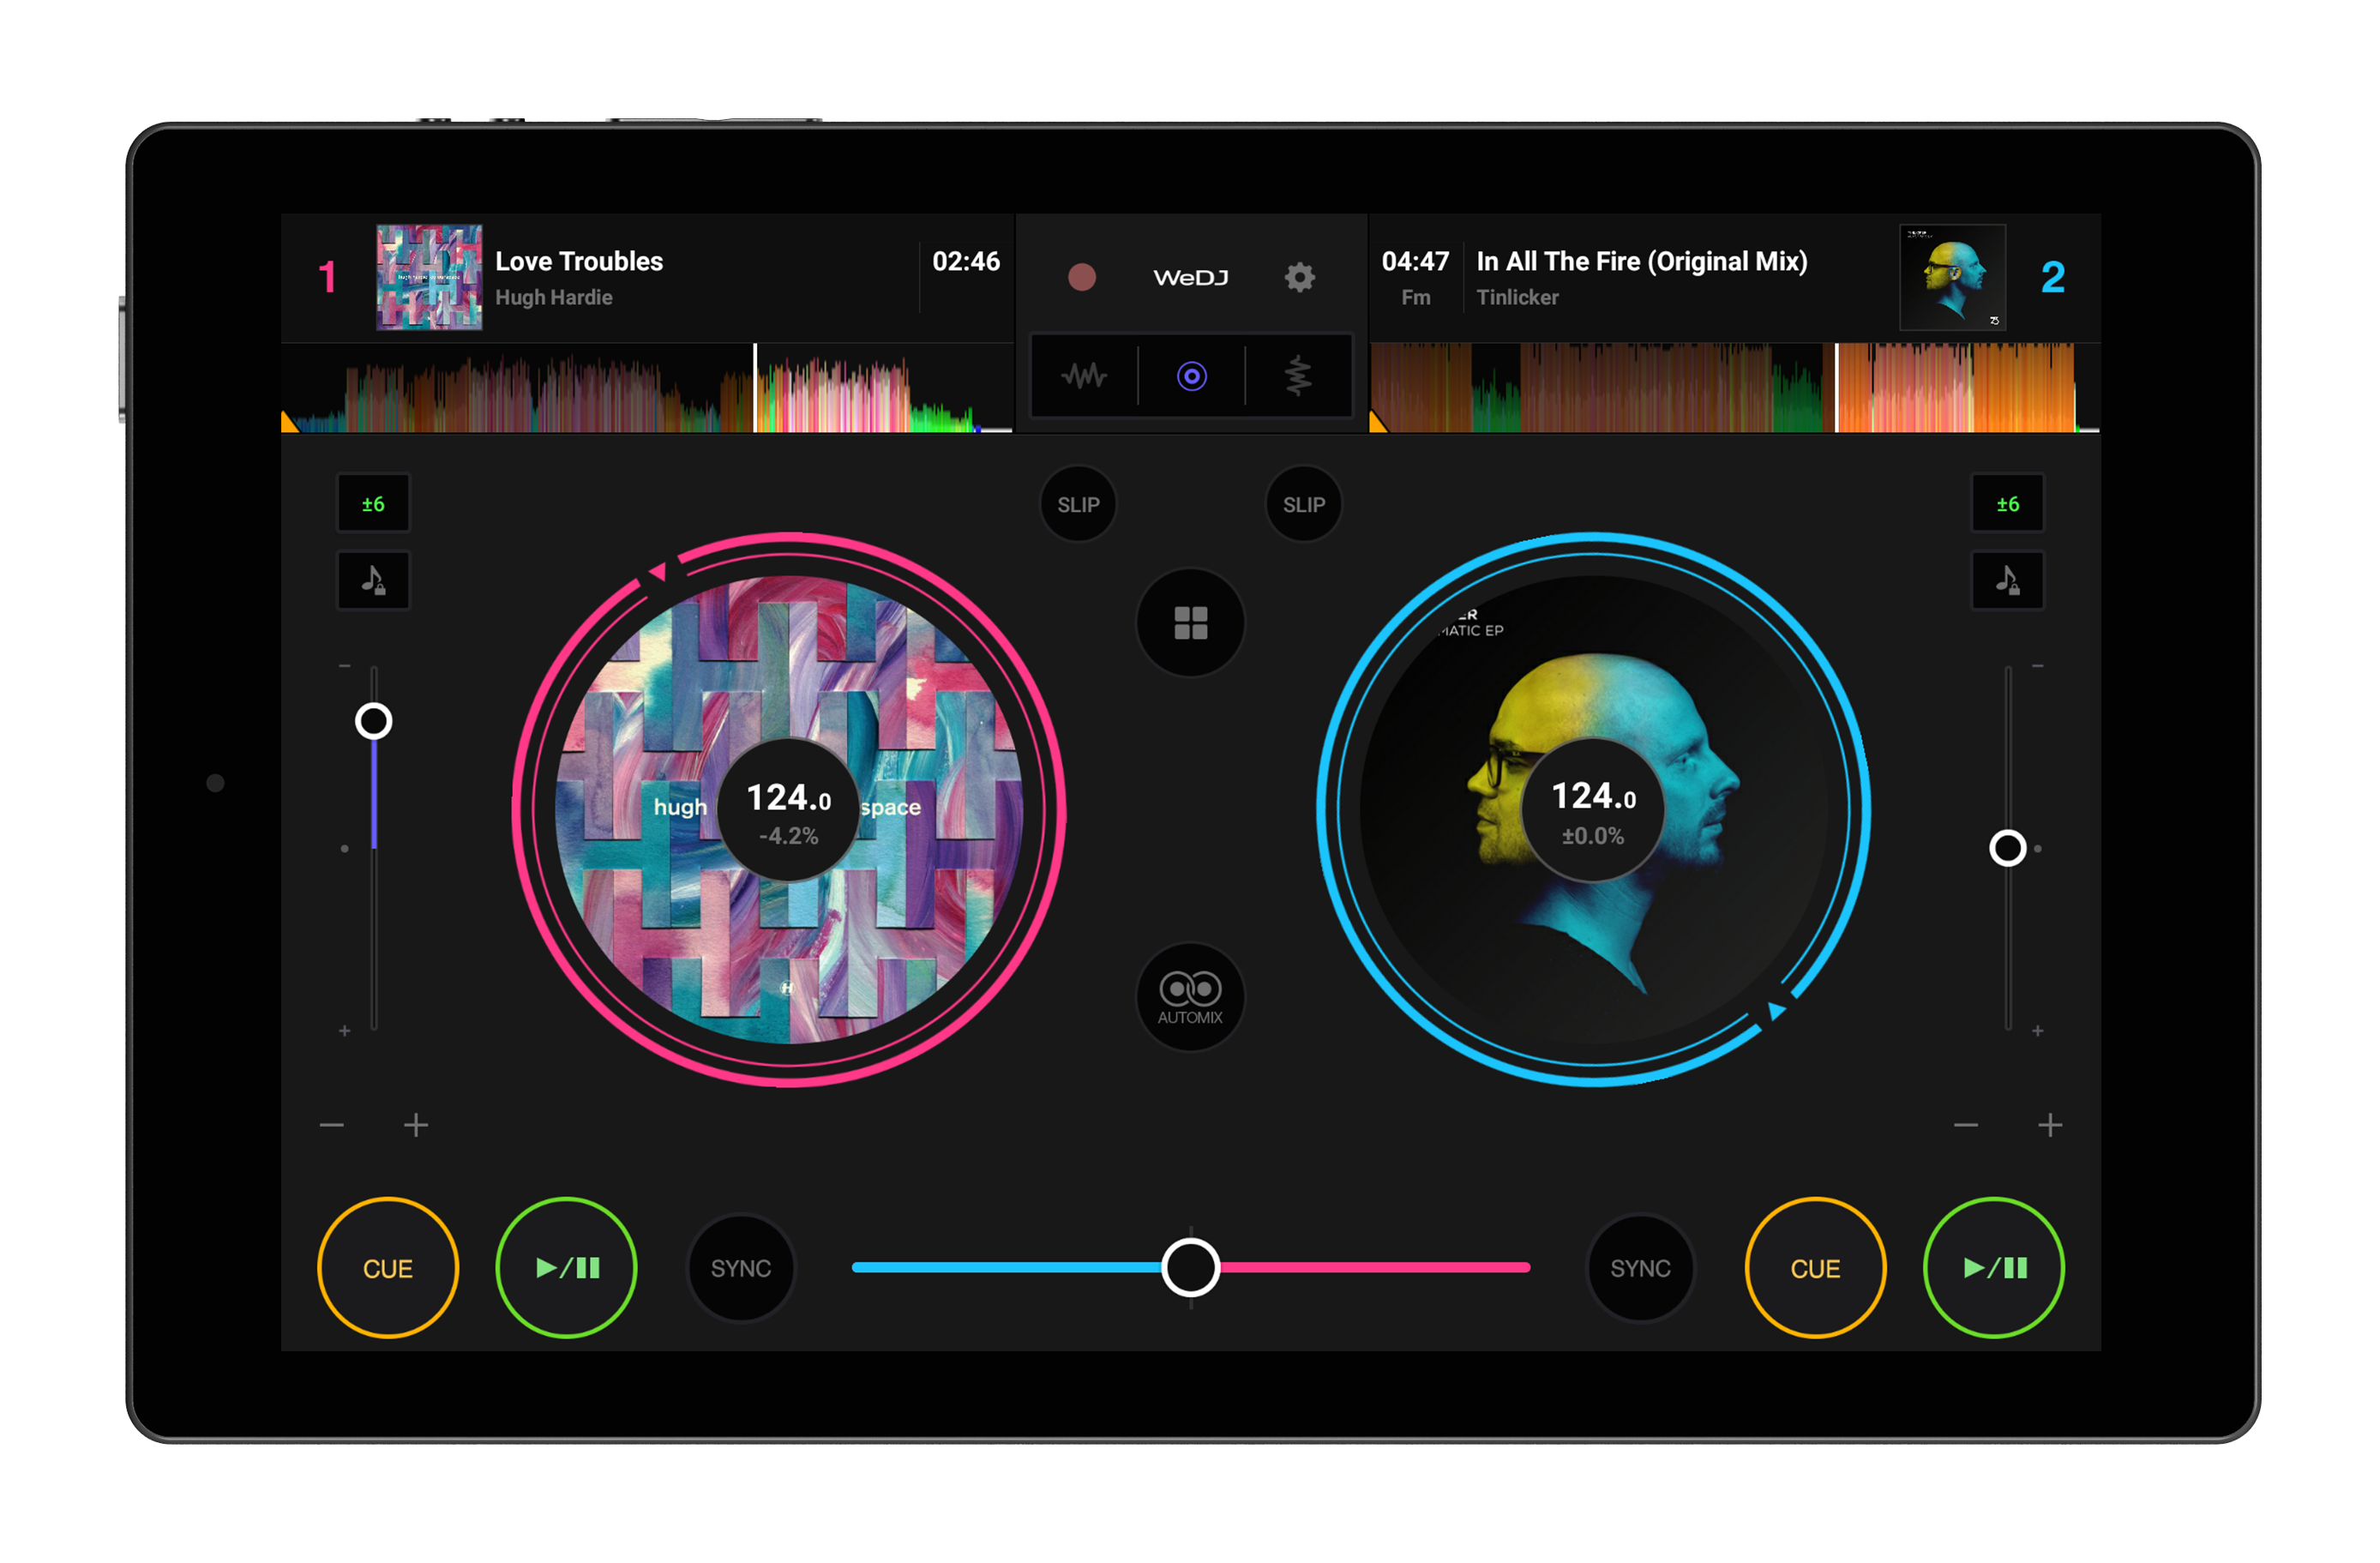Play or pause deck 2
The image size is (2380, 1563).
[1993, 1268]
